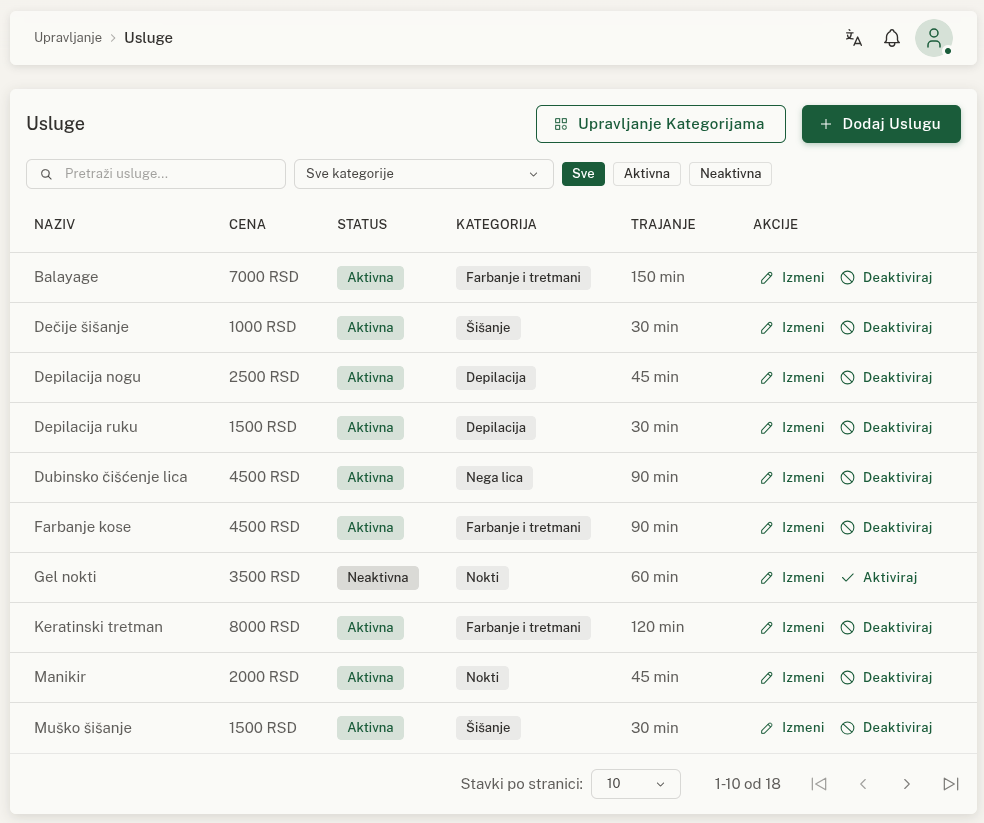Viewport: 984px width, 823px height.
Task: Jump to the last page icon
Action: (951, 784)
